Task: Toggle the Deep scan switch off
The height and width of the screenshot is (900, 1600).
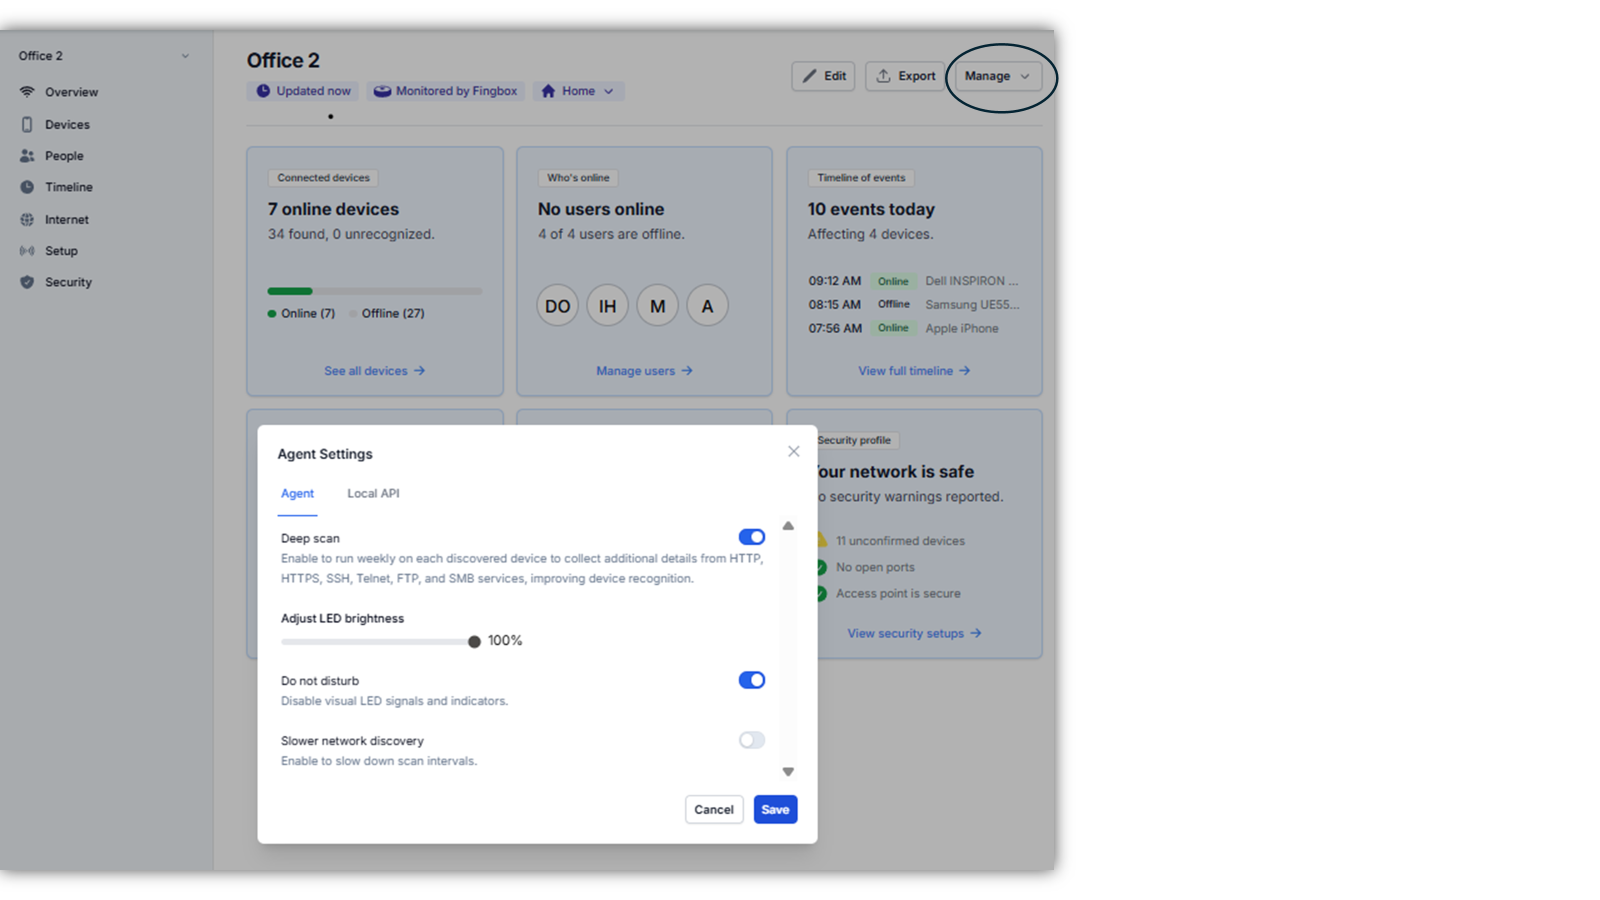Action: (751, 537)
